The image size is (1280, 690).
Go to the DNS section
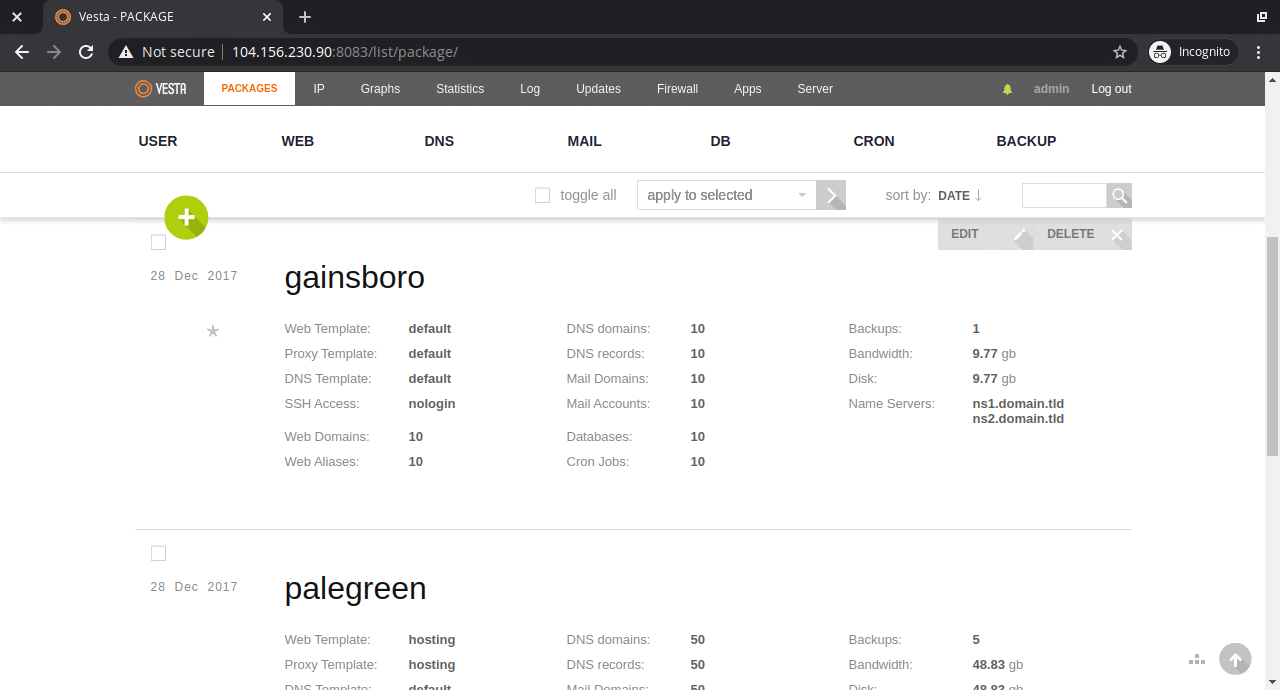[439, 141]
